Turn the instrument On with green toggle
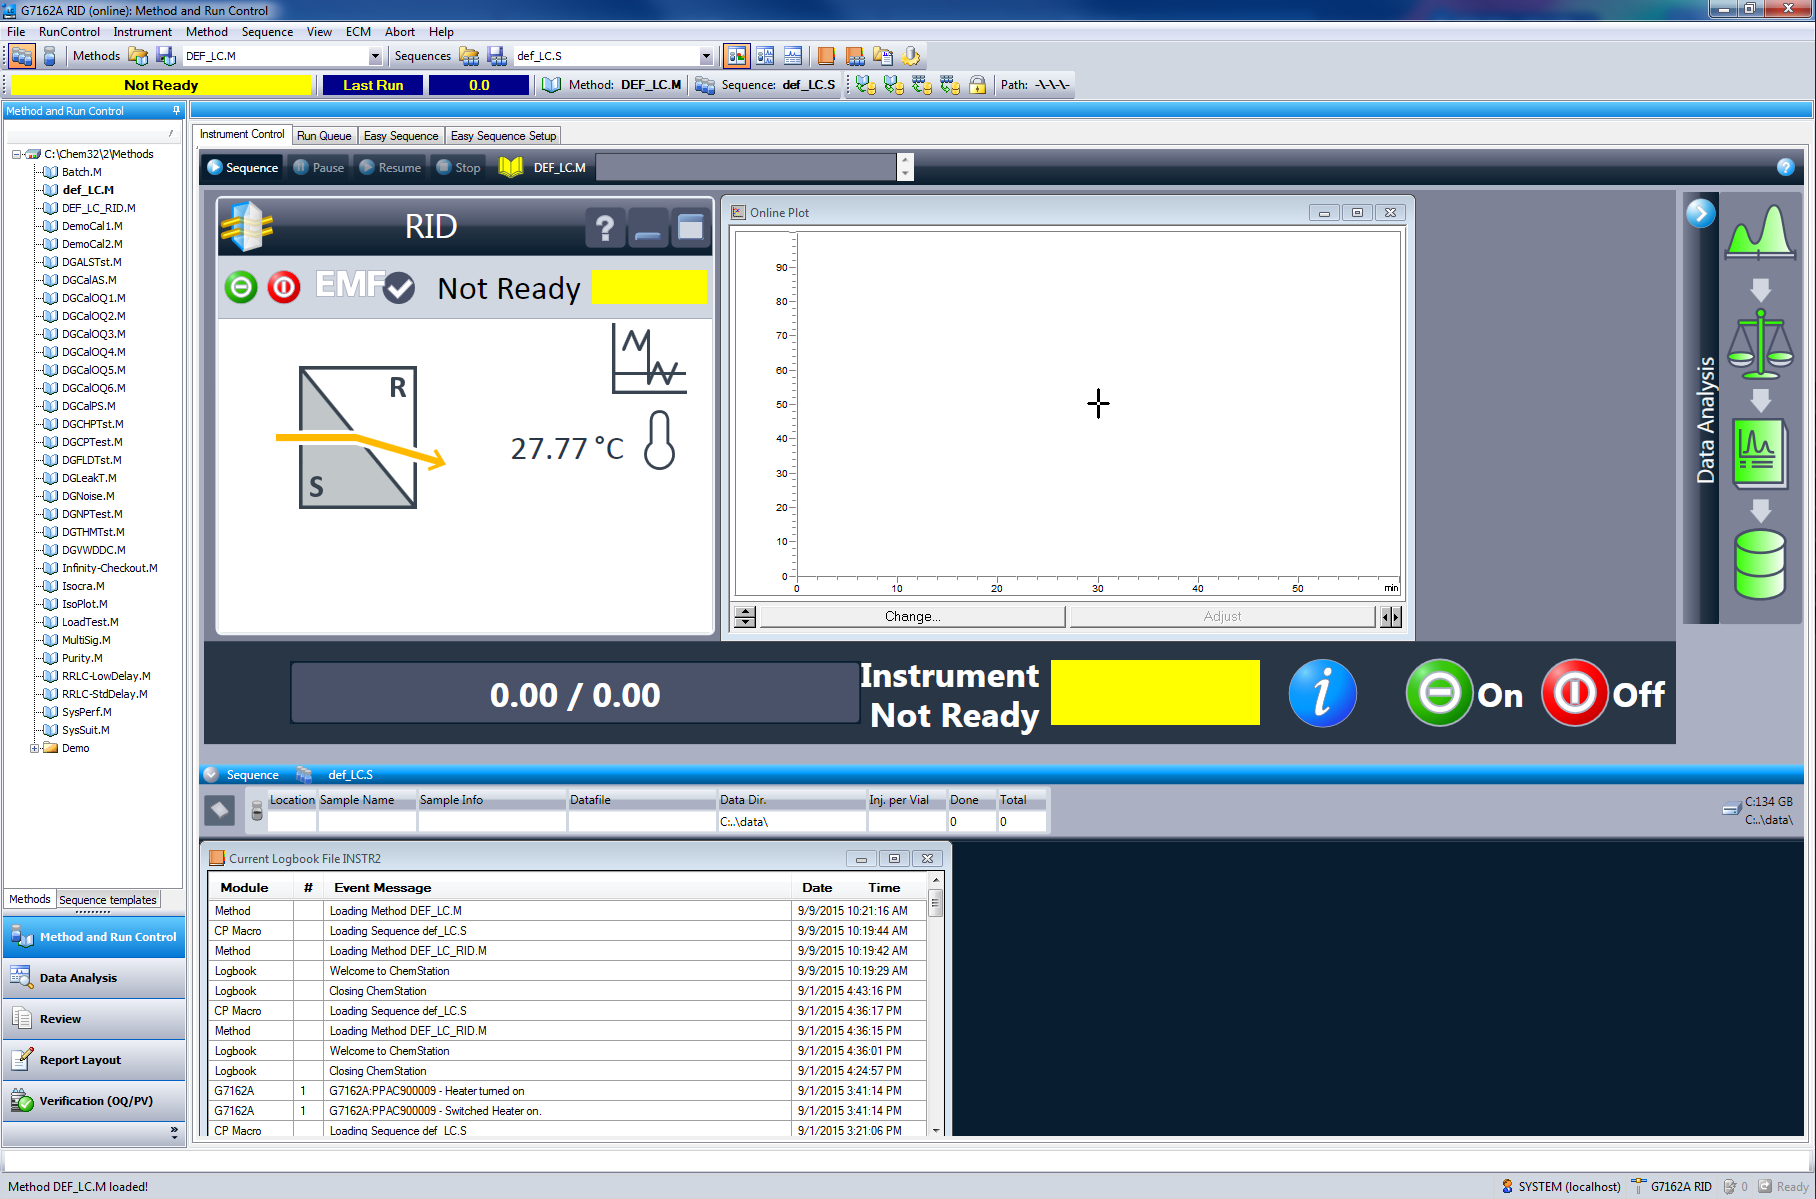Image resolution: width=1816 pixels, height=1199 pixels. [1438, 693]
